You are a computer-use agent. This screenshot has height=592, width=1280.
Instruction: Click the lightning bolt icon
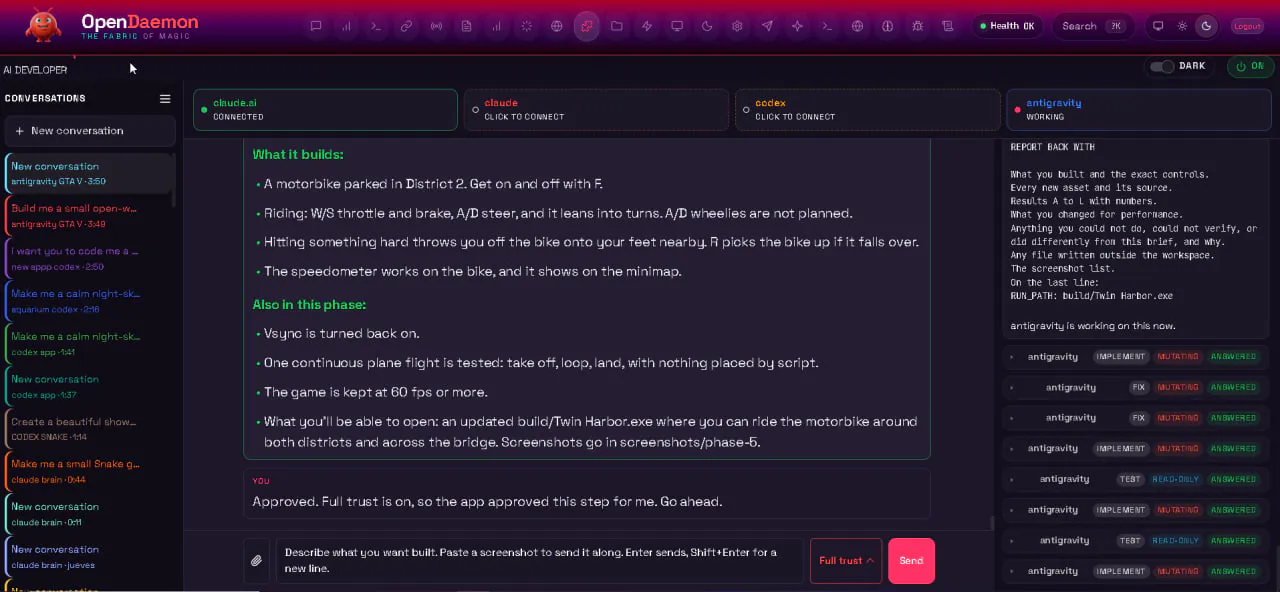(647, 26)
